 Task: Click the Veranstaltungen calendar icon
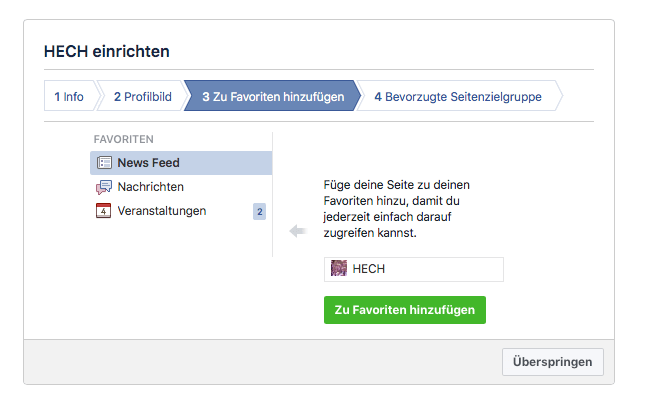tap(103, 211)
